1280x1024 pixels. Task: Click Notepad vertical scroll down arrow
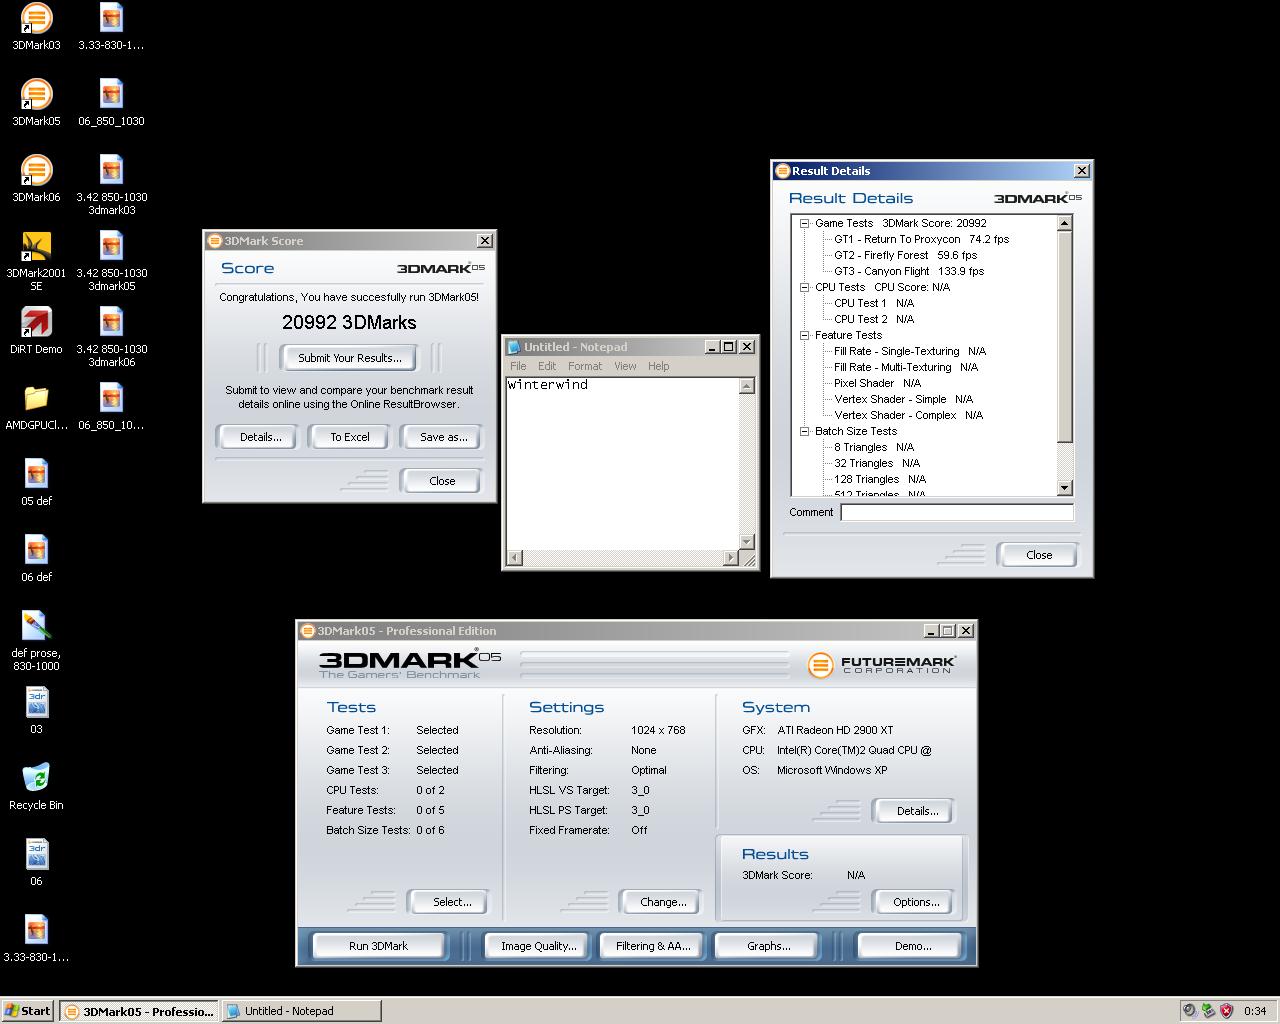(x=747, y=542)
